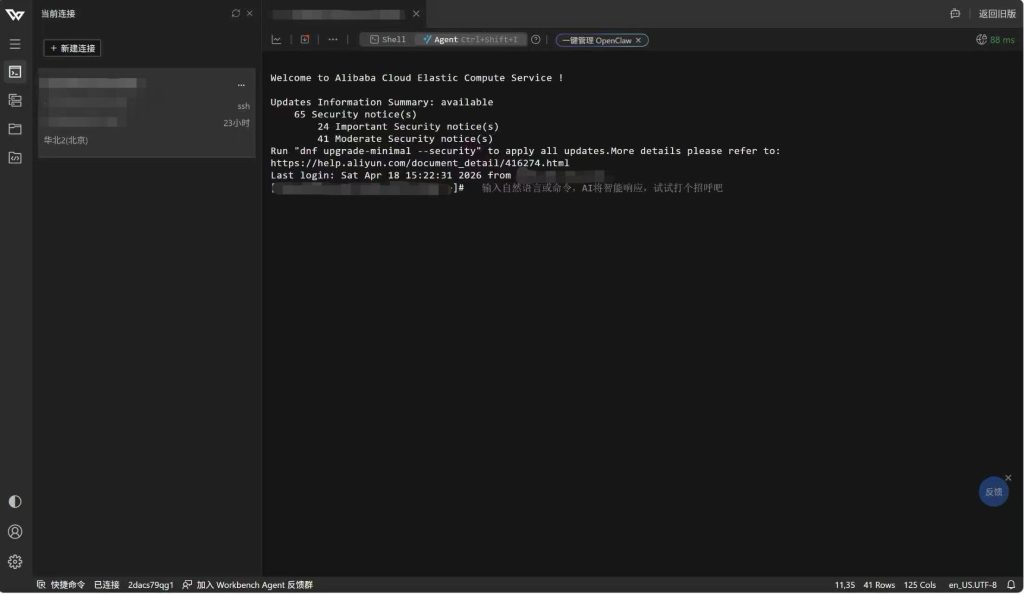Switch to Agent mode
Screen dimensions: 1024x594
(470, 40)
